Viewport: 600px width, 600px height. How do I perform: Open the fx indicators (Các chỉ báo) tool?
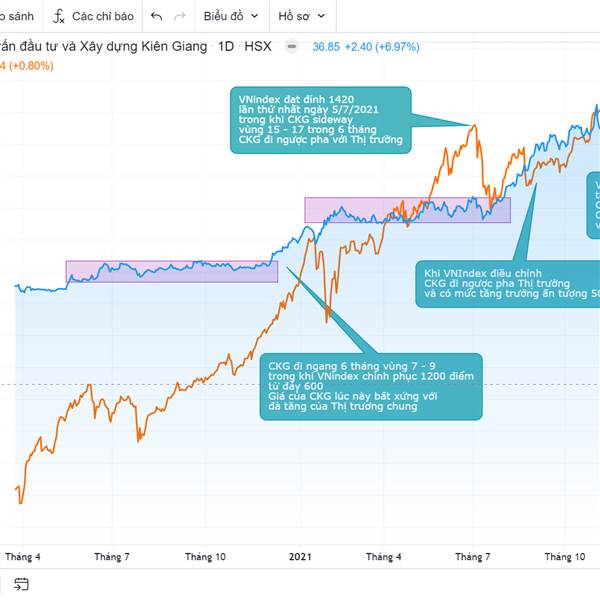[93, 17]
